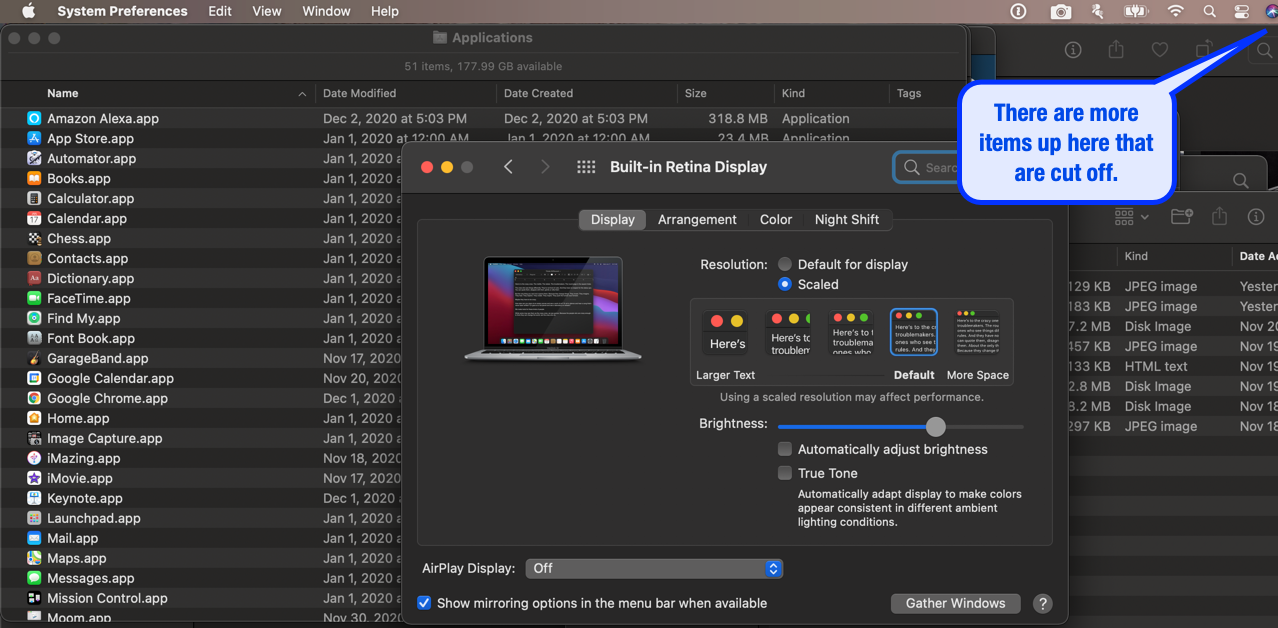Go back in System Preferences
Screen dimensions: 1278x628
(x=508, y=167)
